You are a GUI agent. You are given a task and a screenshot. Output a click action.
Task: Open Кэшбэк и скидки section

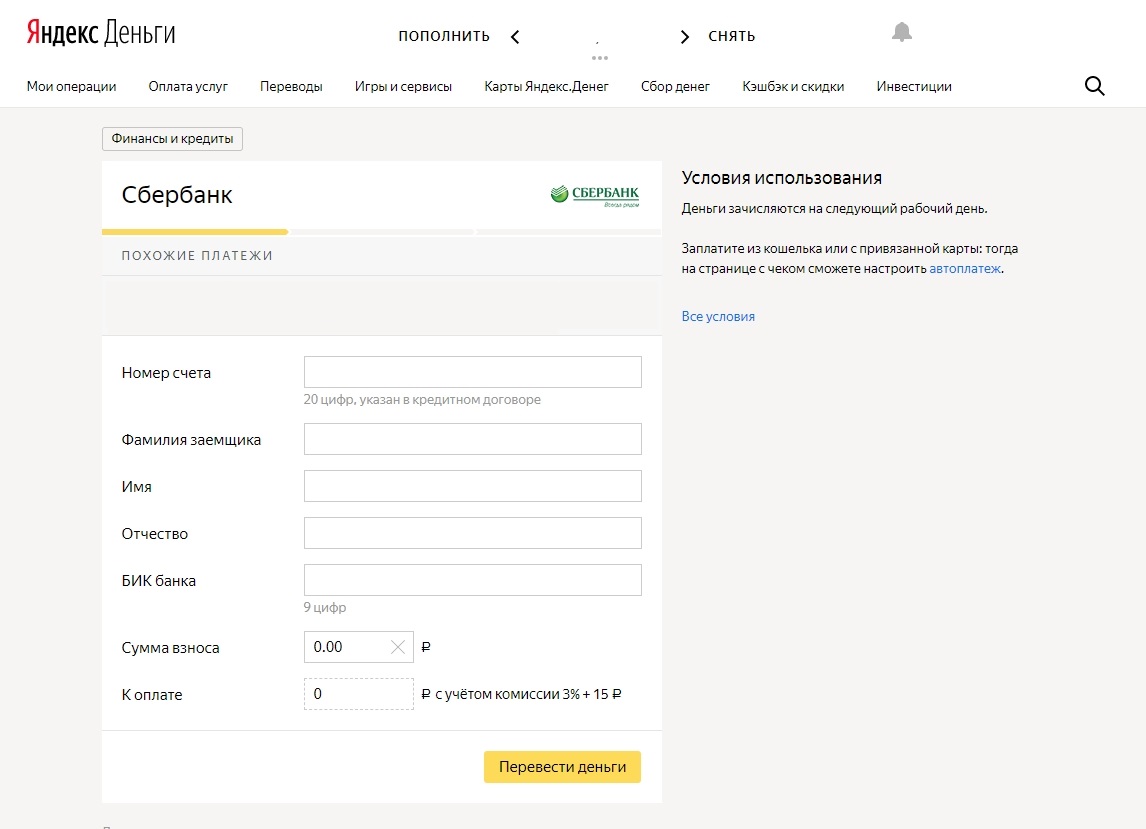(x=793, y=86)
